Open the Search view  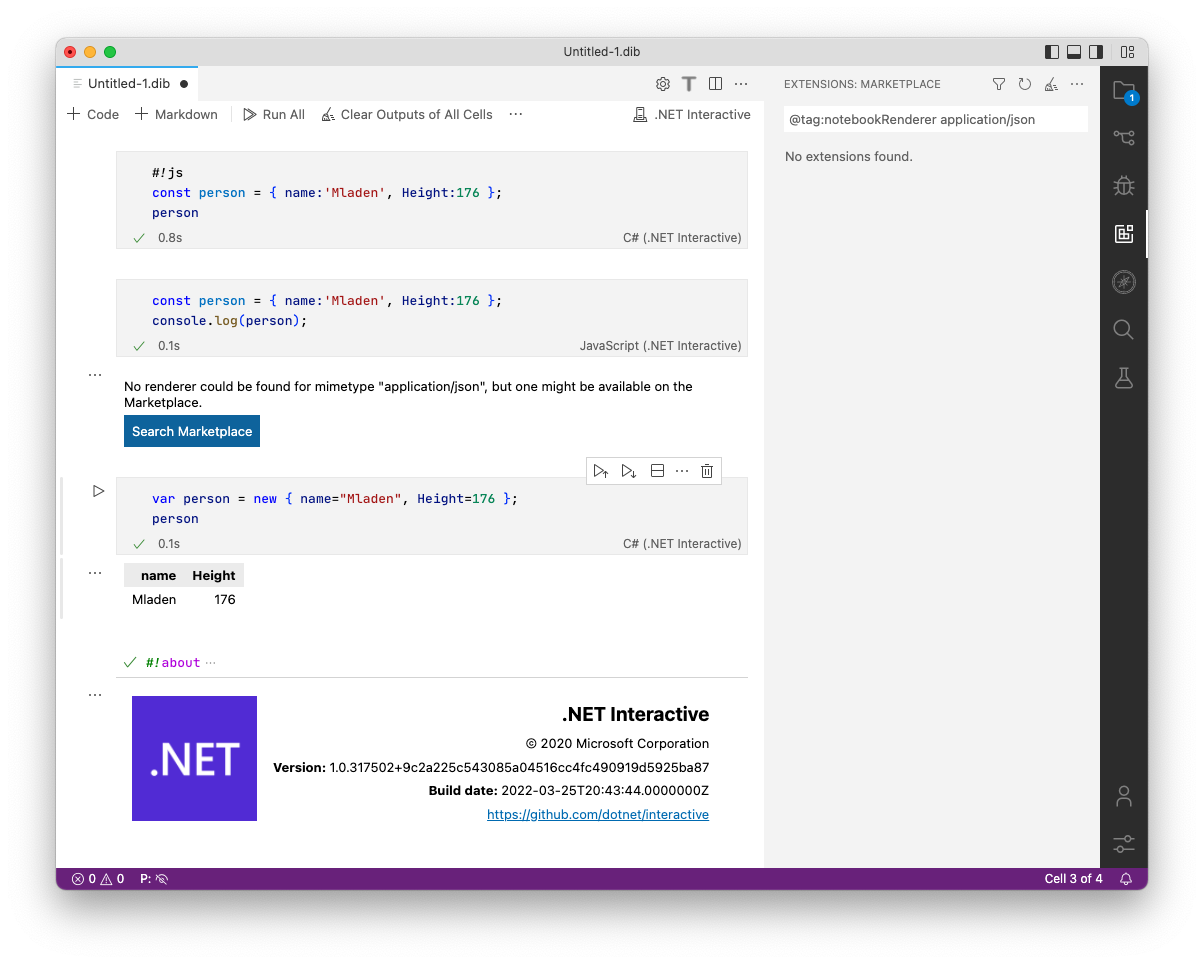[x=1124, y=330]
